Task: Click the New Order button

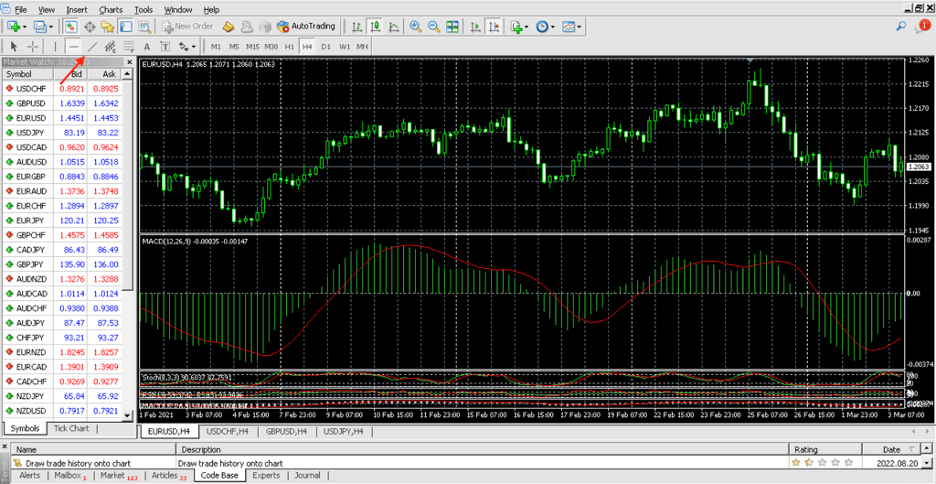Action: tap(188, 26)
